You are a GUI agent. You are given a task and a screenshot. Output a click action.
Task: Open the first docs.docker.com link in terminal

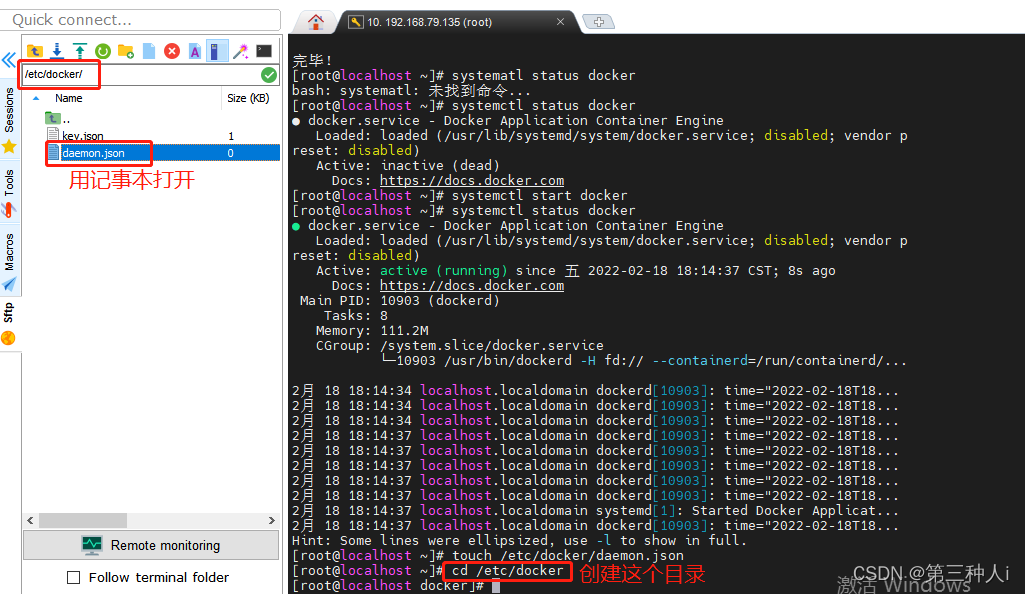(x=471, y=180)
